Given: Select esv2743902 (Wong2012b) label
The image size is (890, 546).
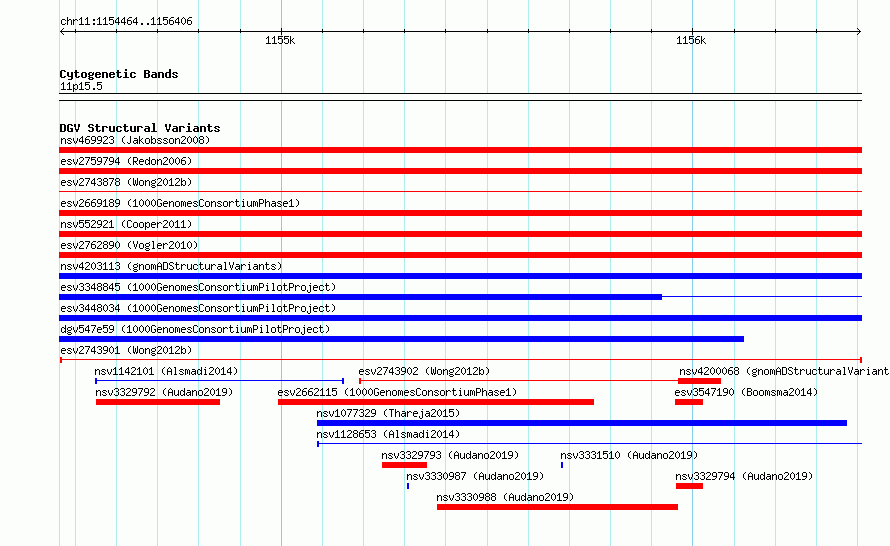Looking at the screenshot, I should pyautogui.click(x=424, y=371).
